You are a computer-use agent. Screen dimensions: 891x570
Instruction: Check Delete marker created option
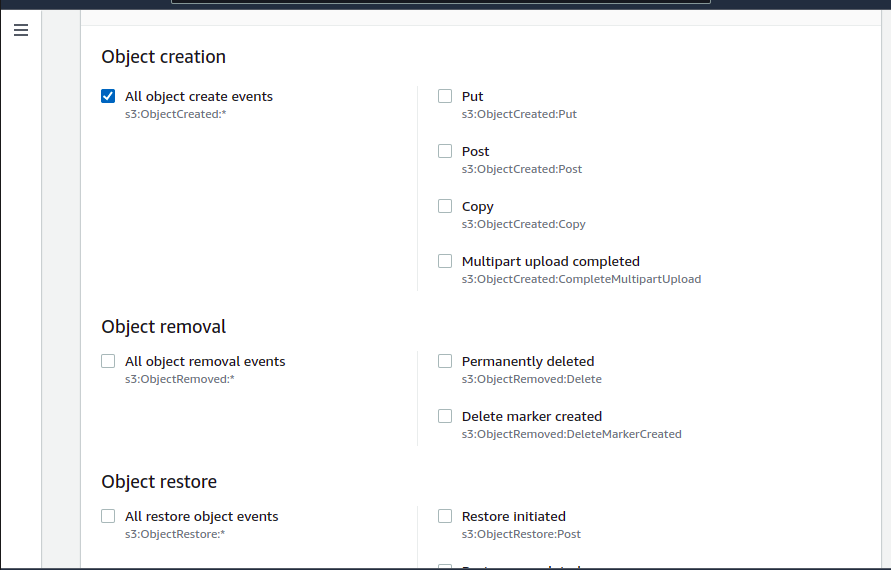445,416
